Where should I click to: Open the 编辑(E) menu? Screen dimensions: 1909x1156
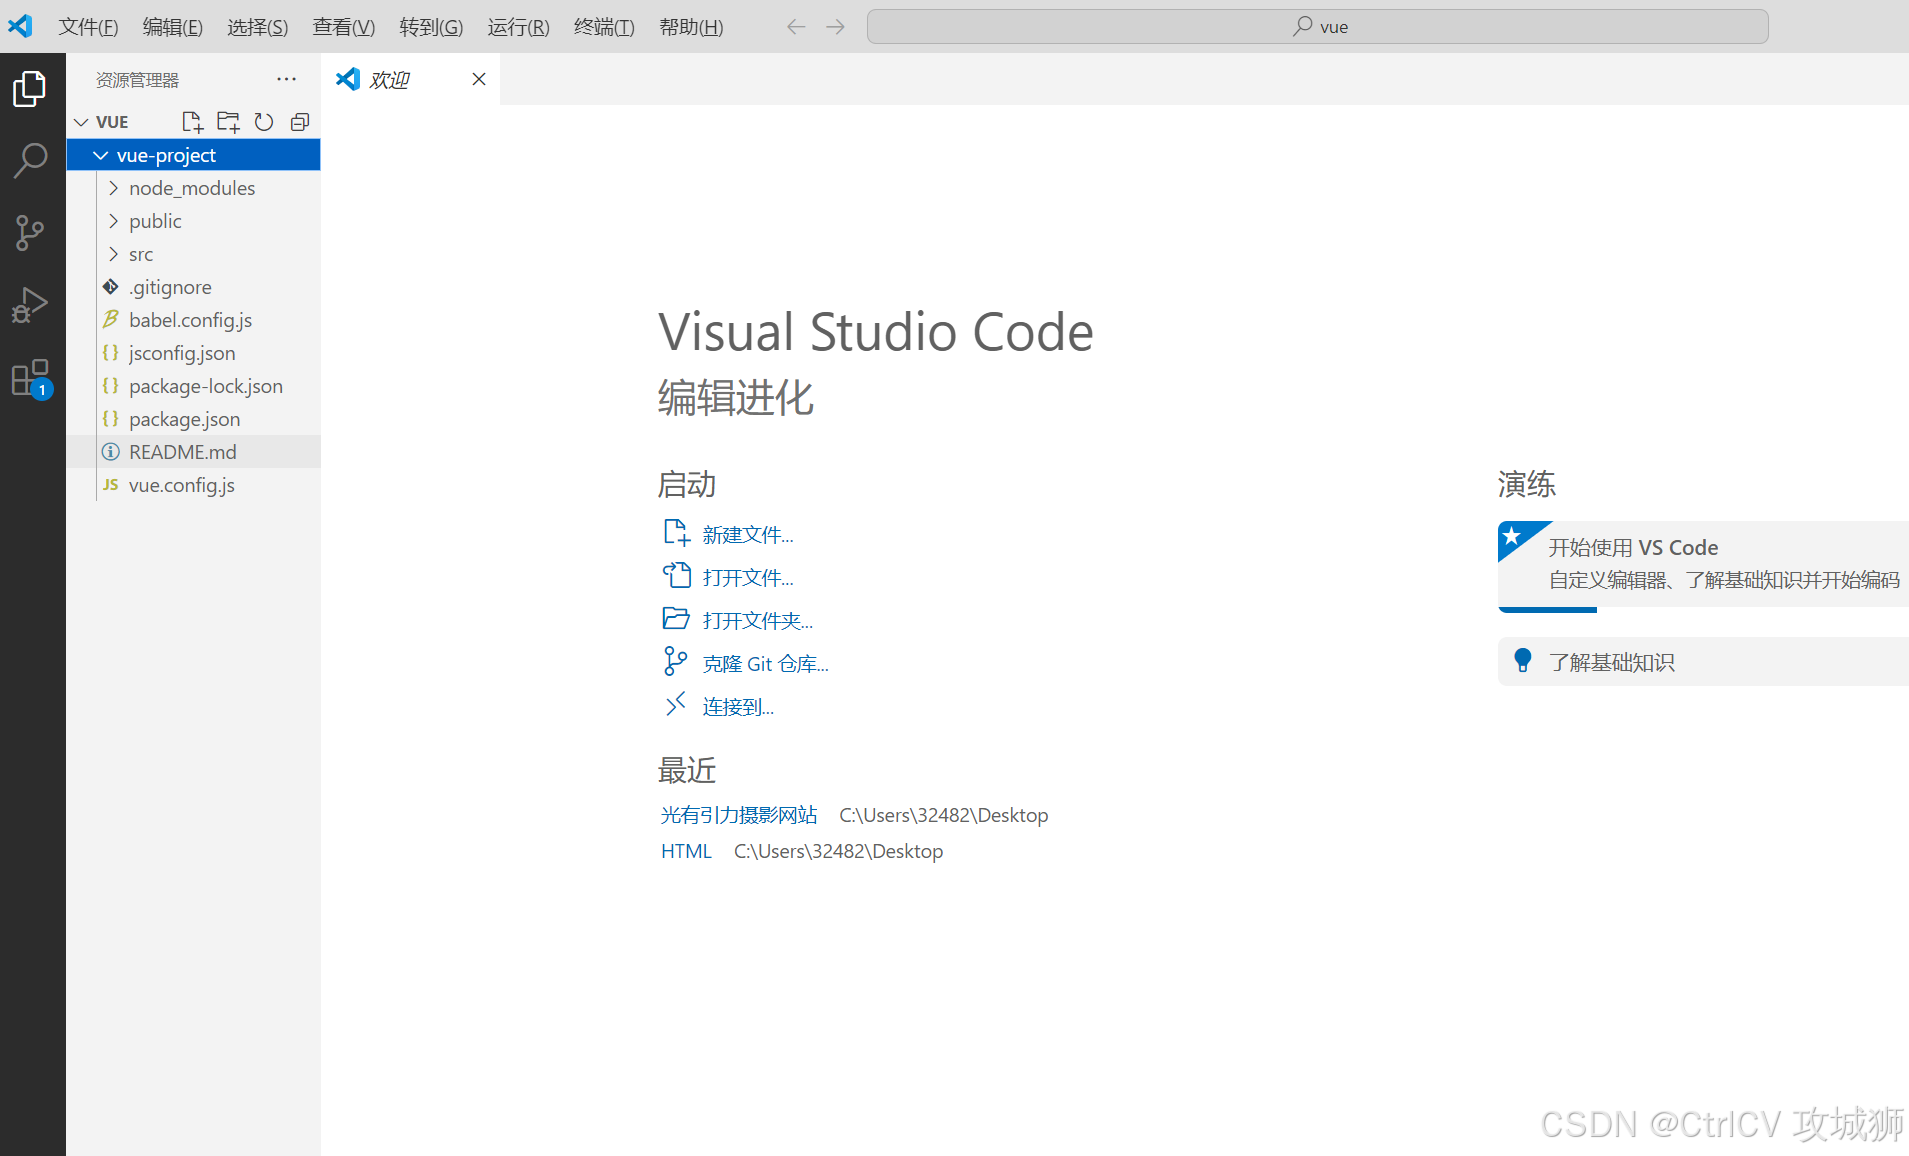coord(172,27)
